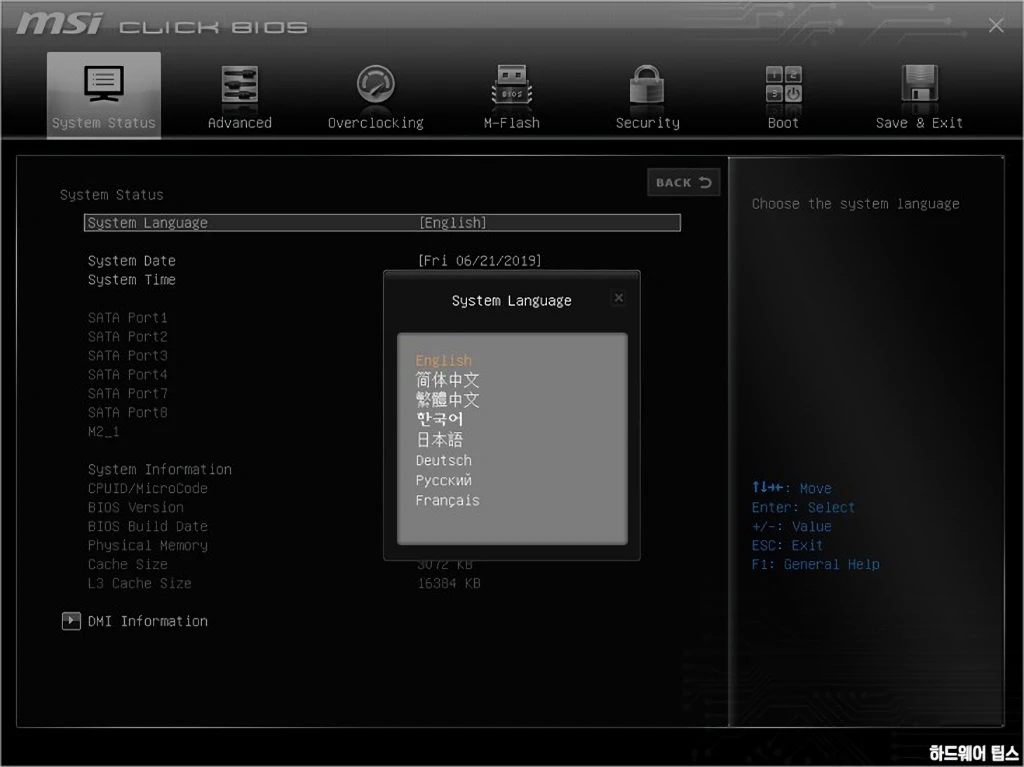Open the M-Flash USB drive icon

click(x=511, y=84)
